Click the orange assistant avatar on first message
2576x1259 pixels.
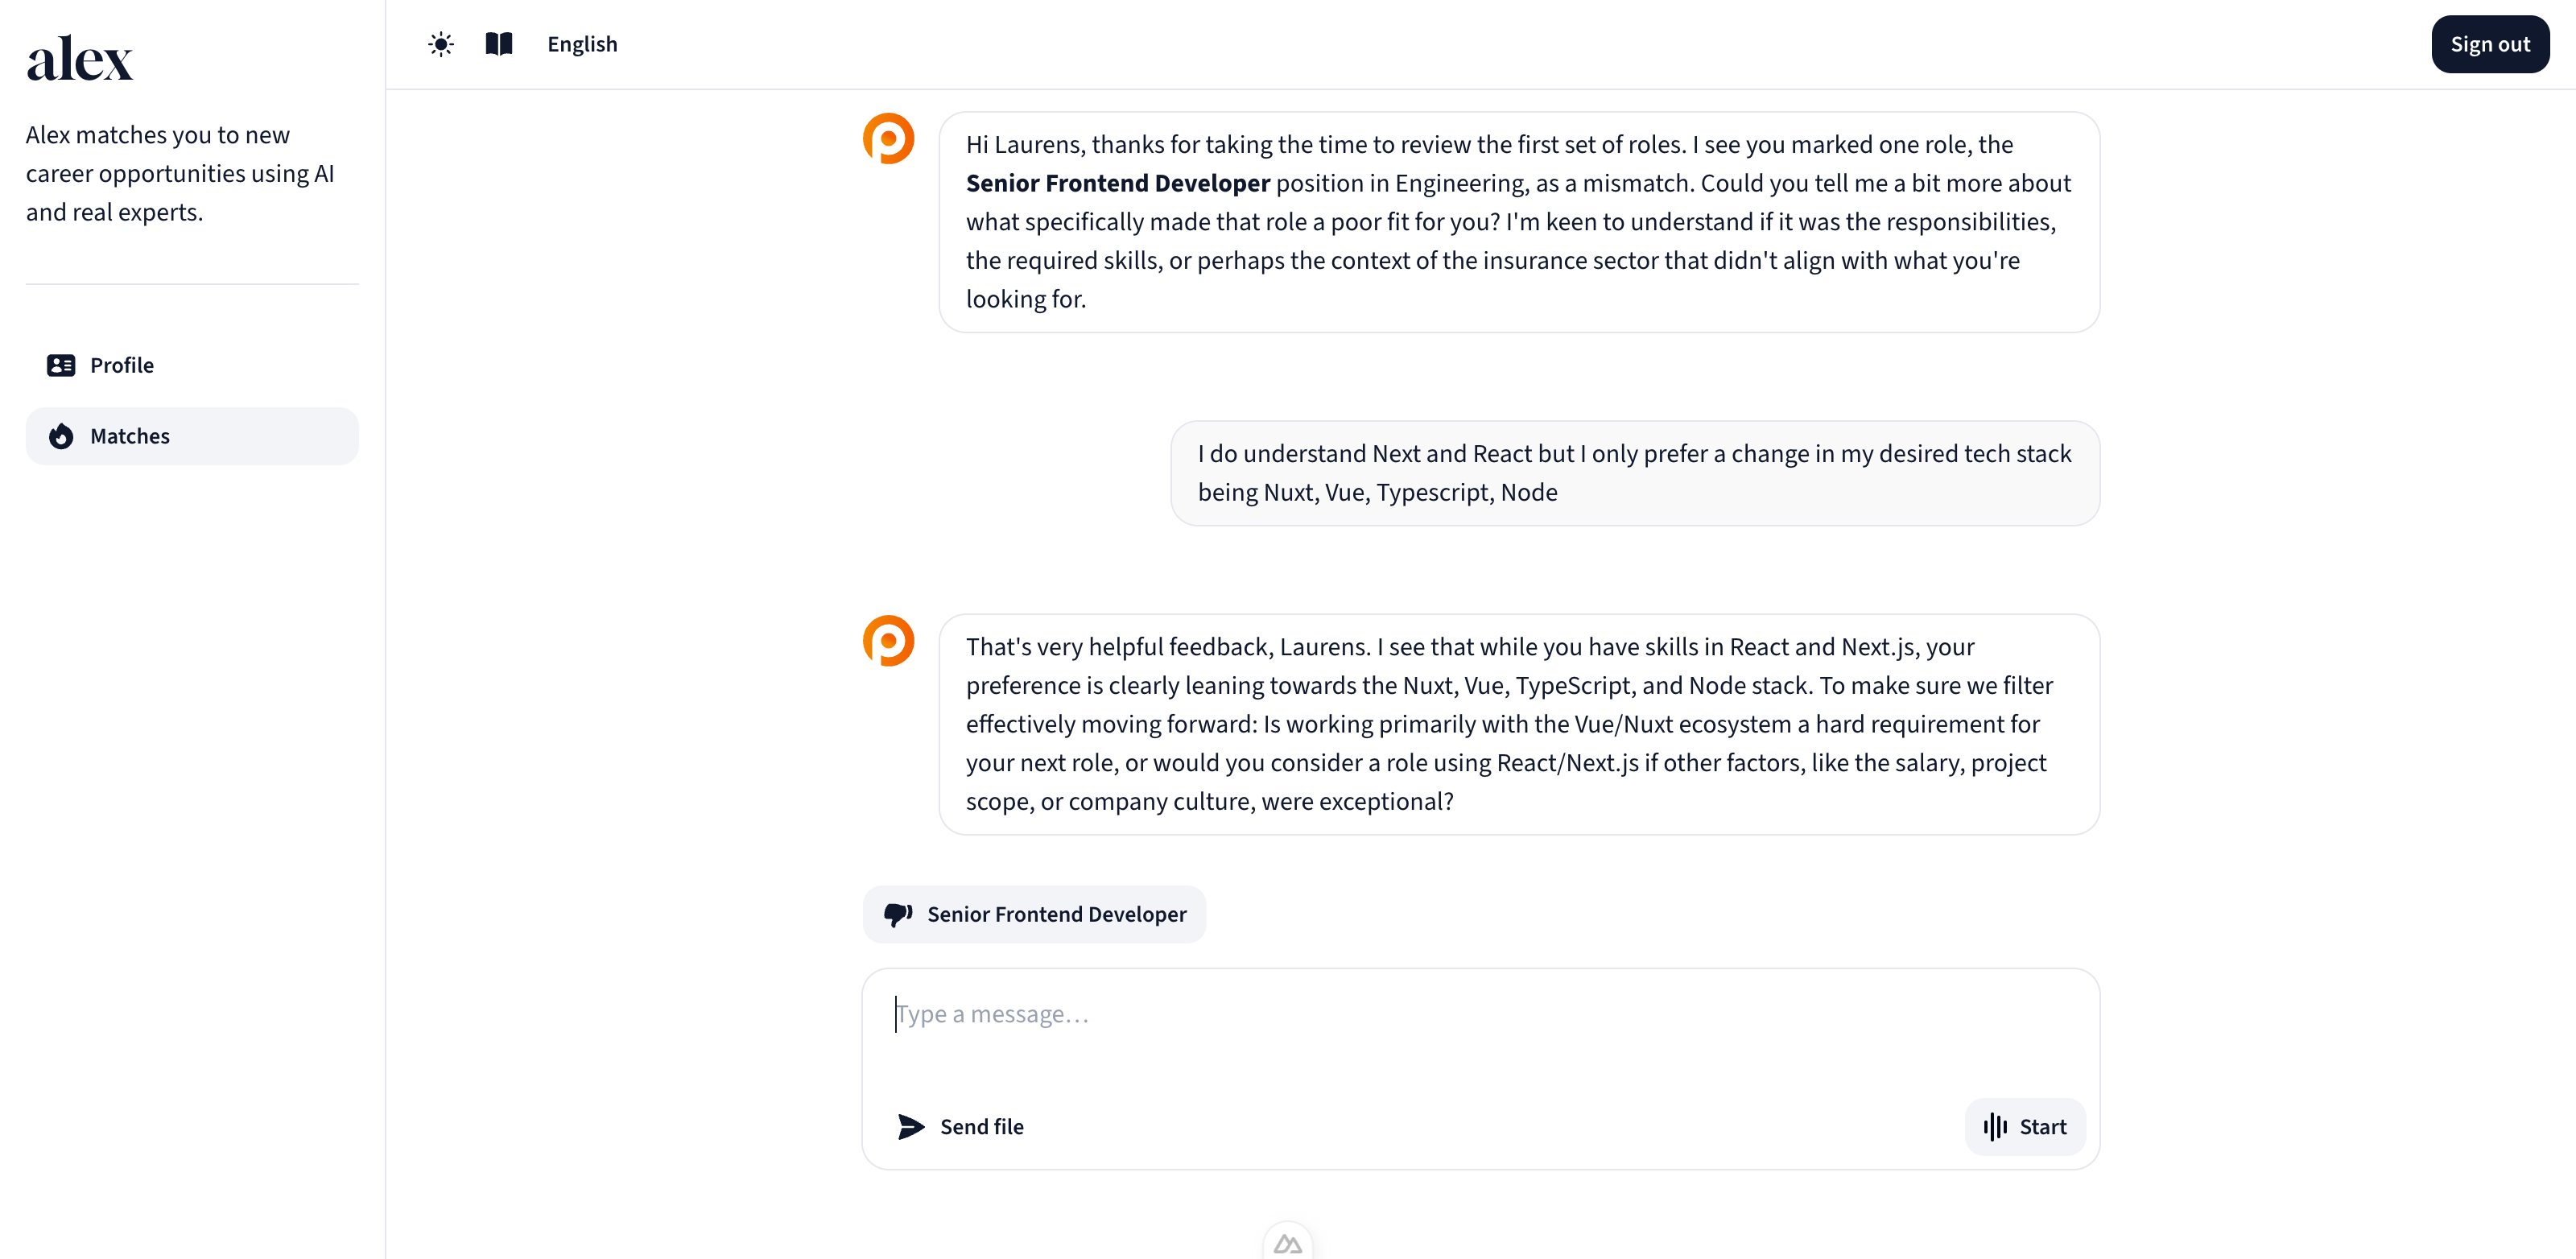(x=888, y=138)
